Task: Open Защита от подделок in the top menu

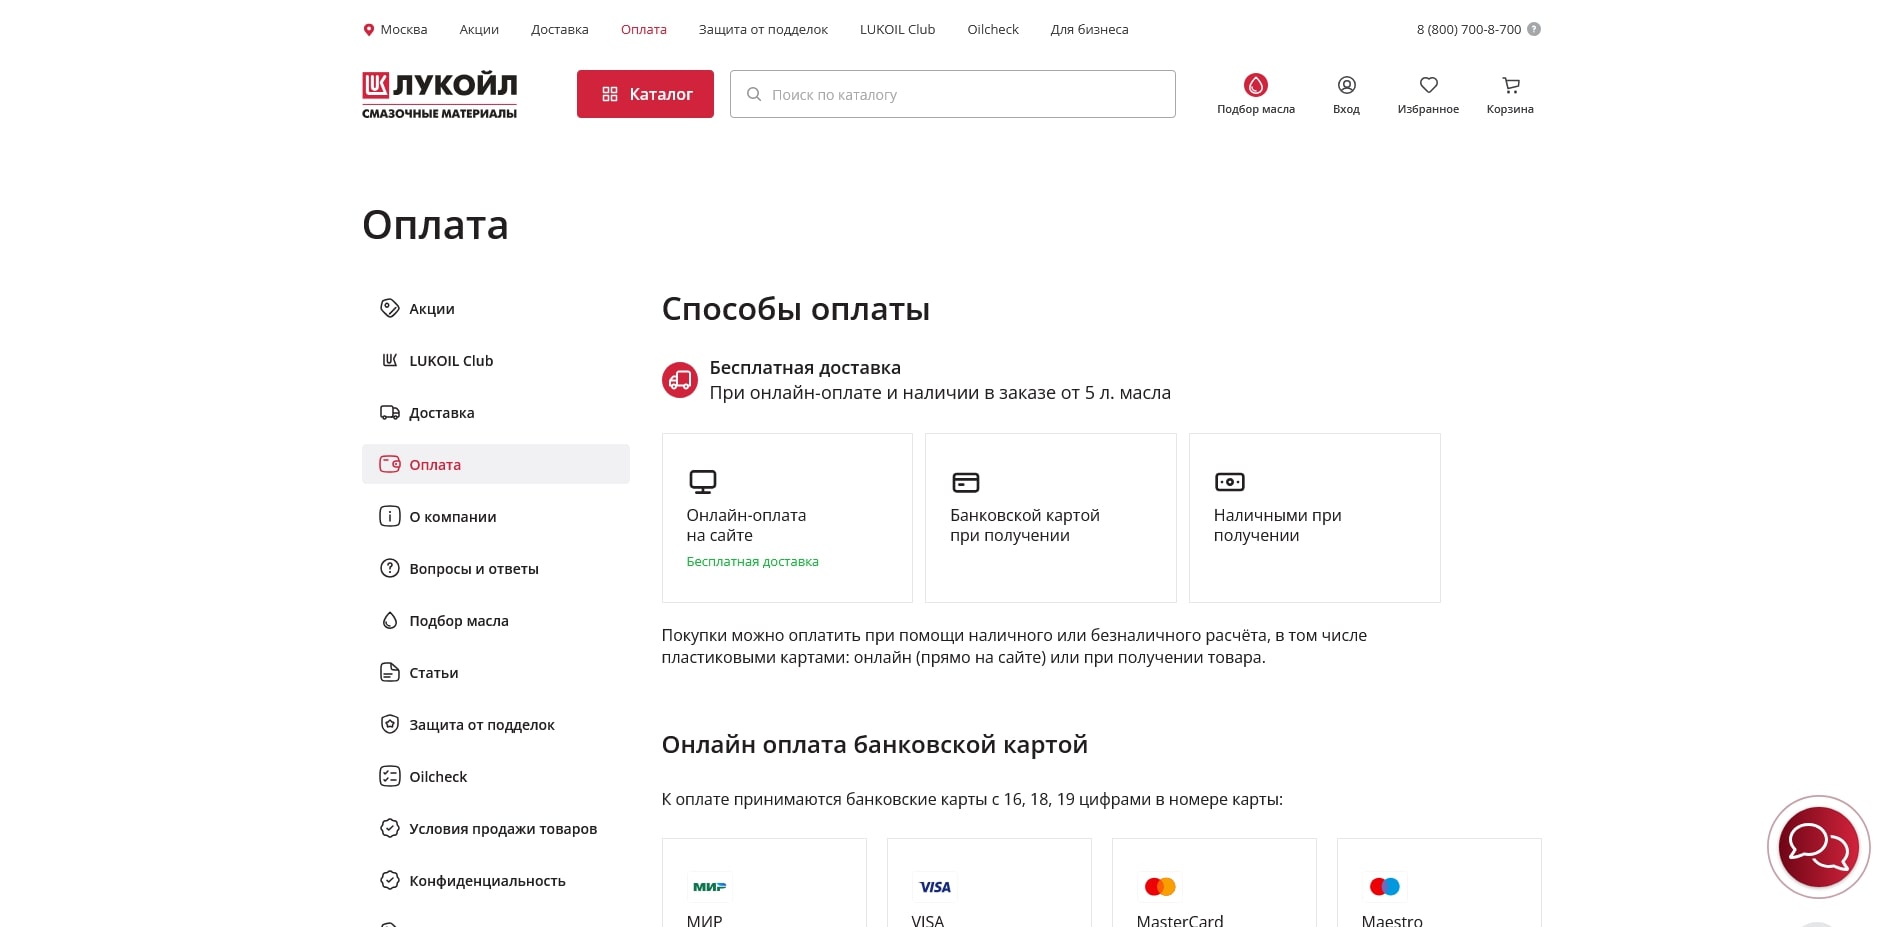Action: pyautogui.click(x=762, y=29)
